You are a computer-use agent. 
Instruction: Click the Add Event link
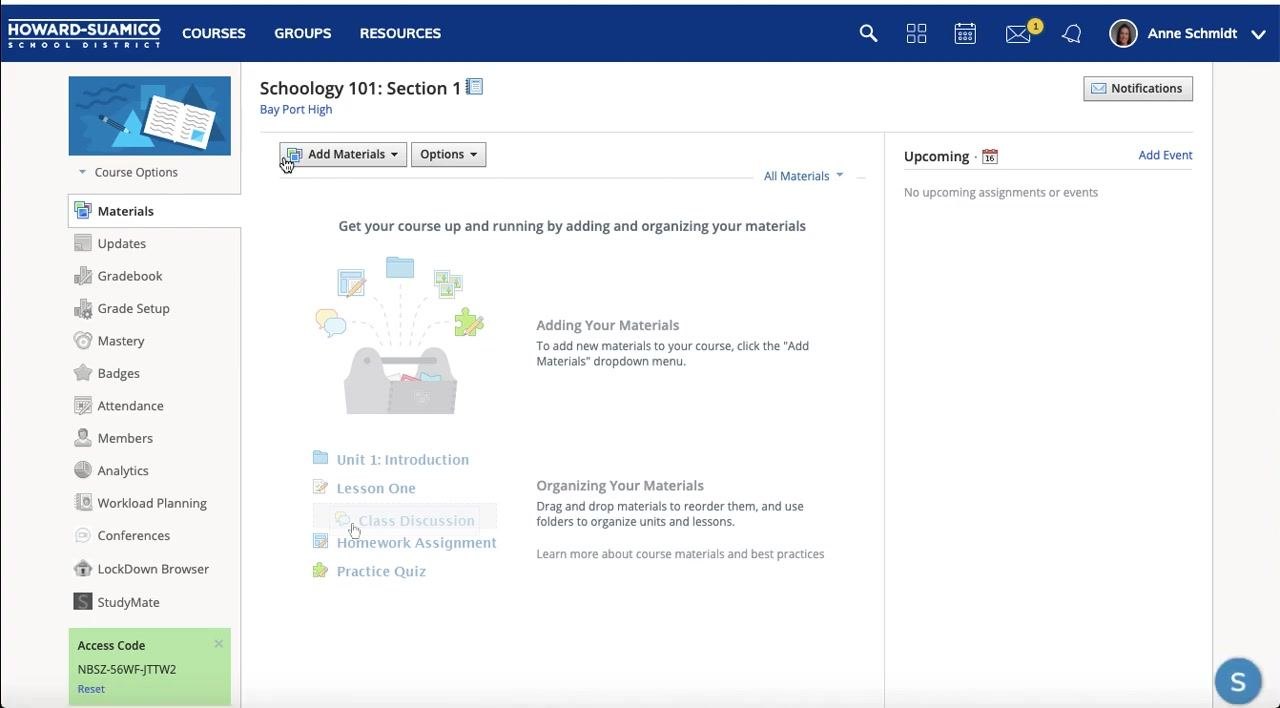tap(1165, 155)
